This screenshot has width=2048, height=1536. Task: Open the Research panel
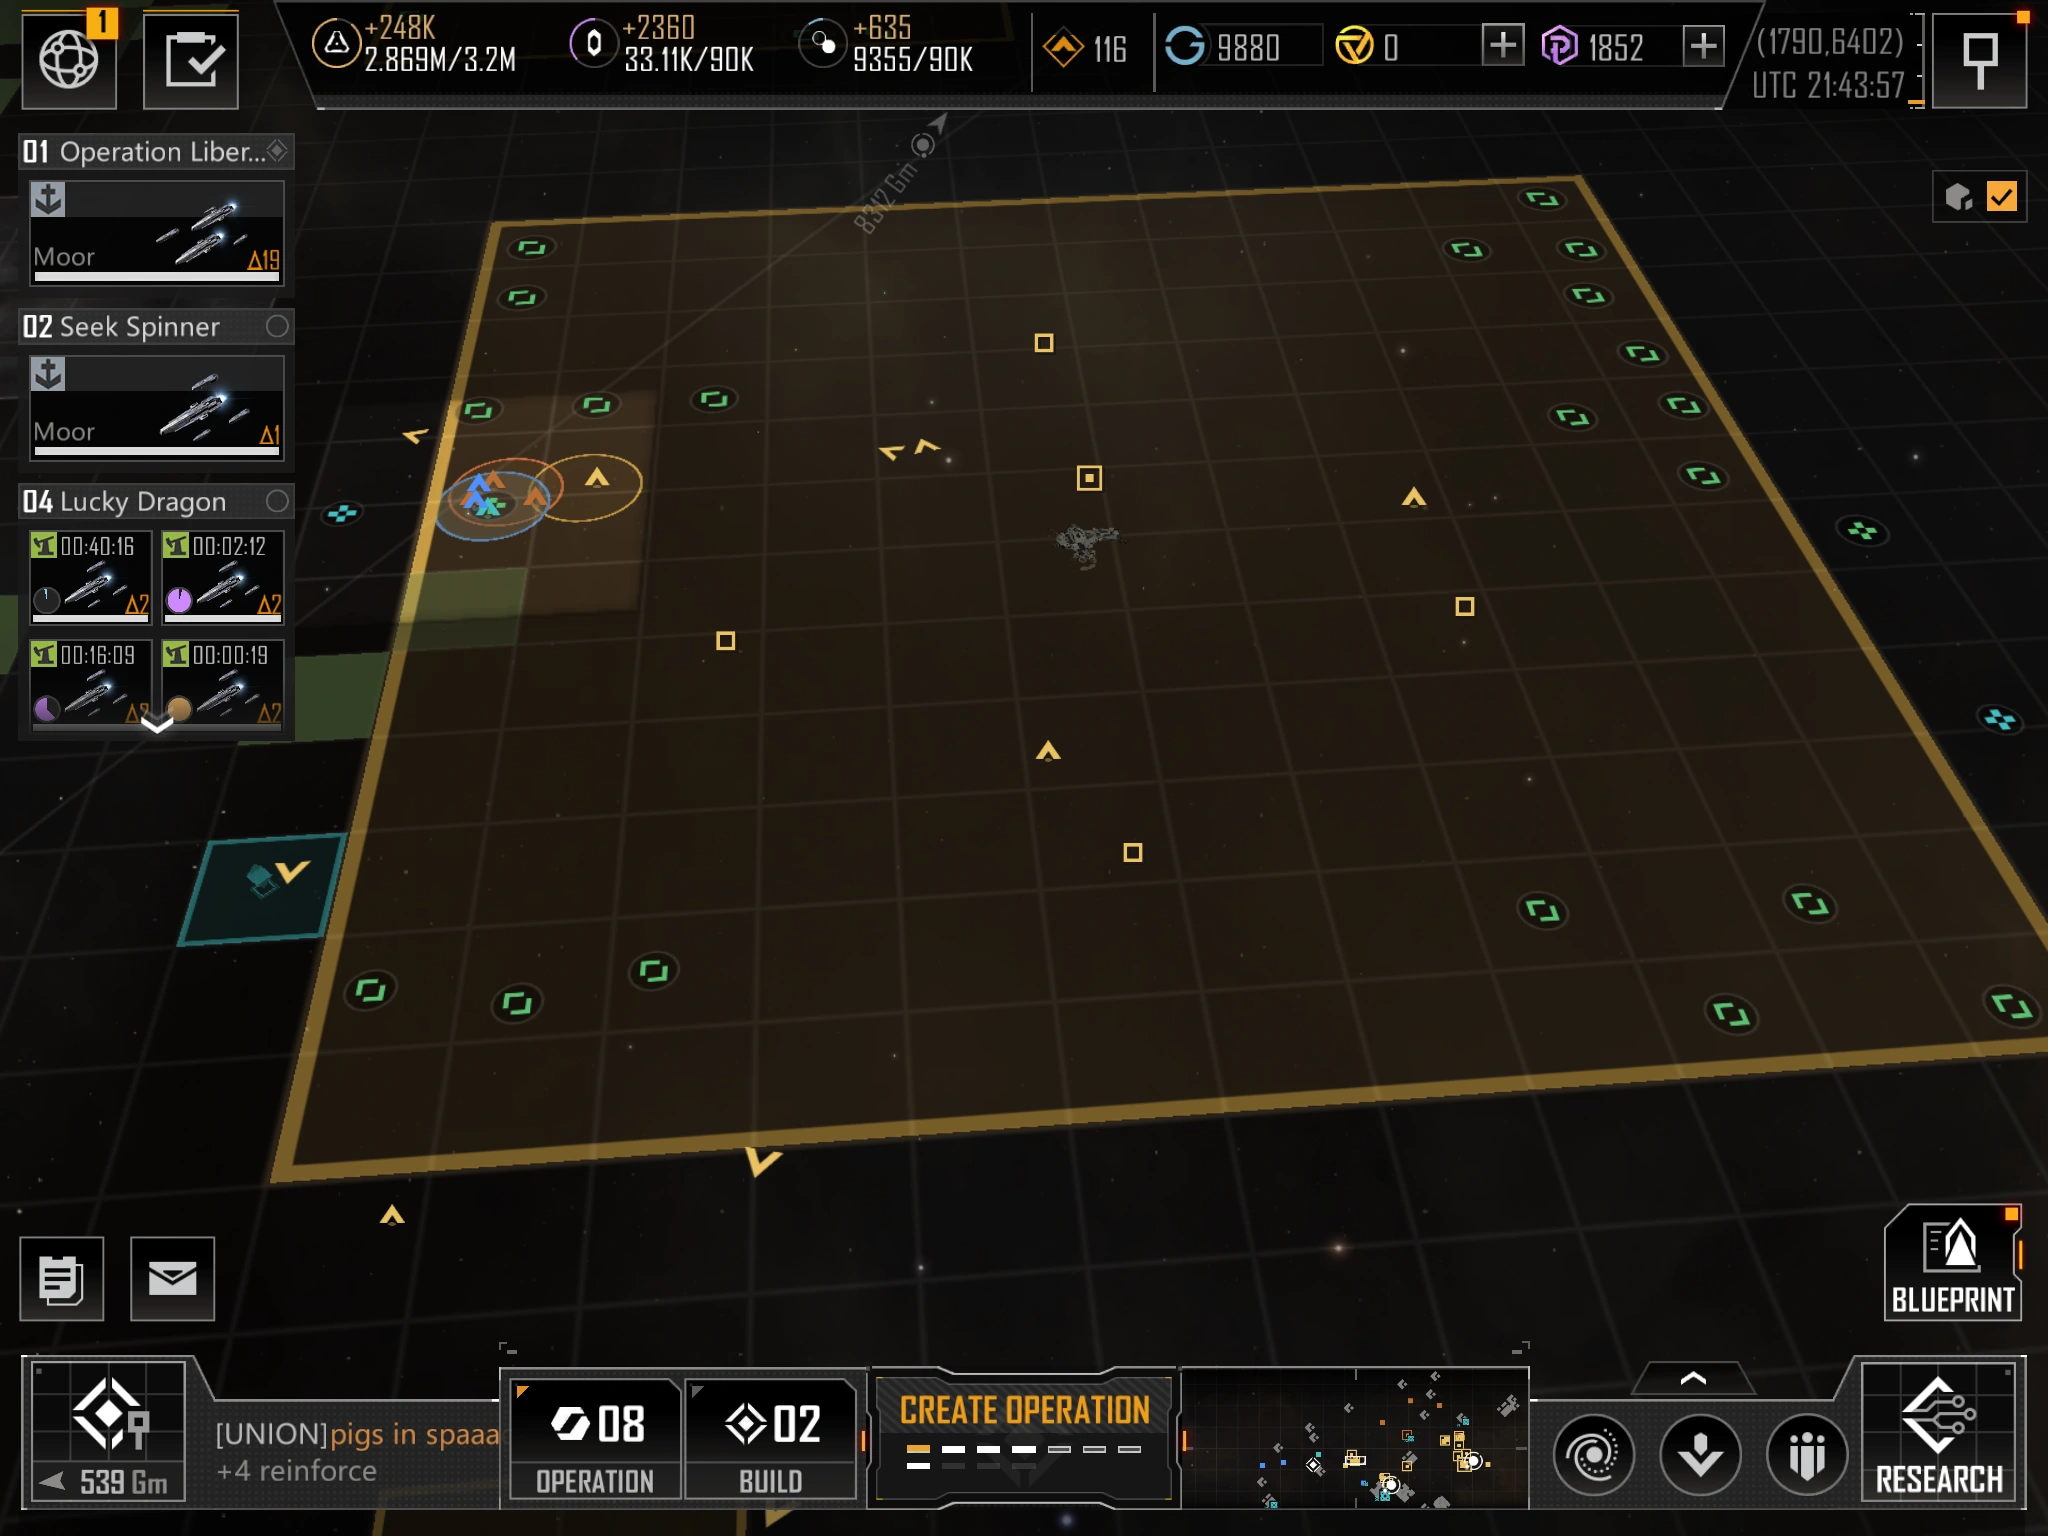[x=1938, y=1432]
